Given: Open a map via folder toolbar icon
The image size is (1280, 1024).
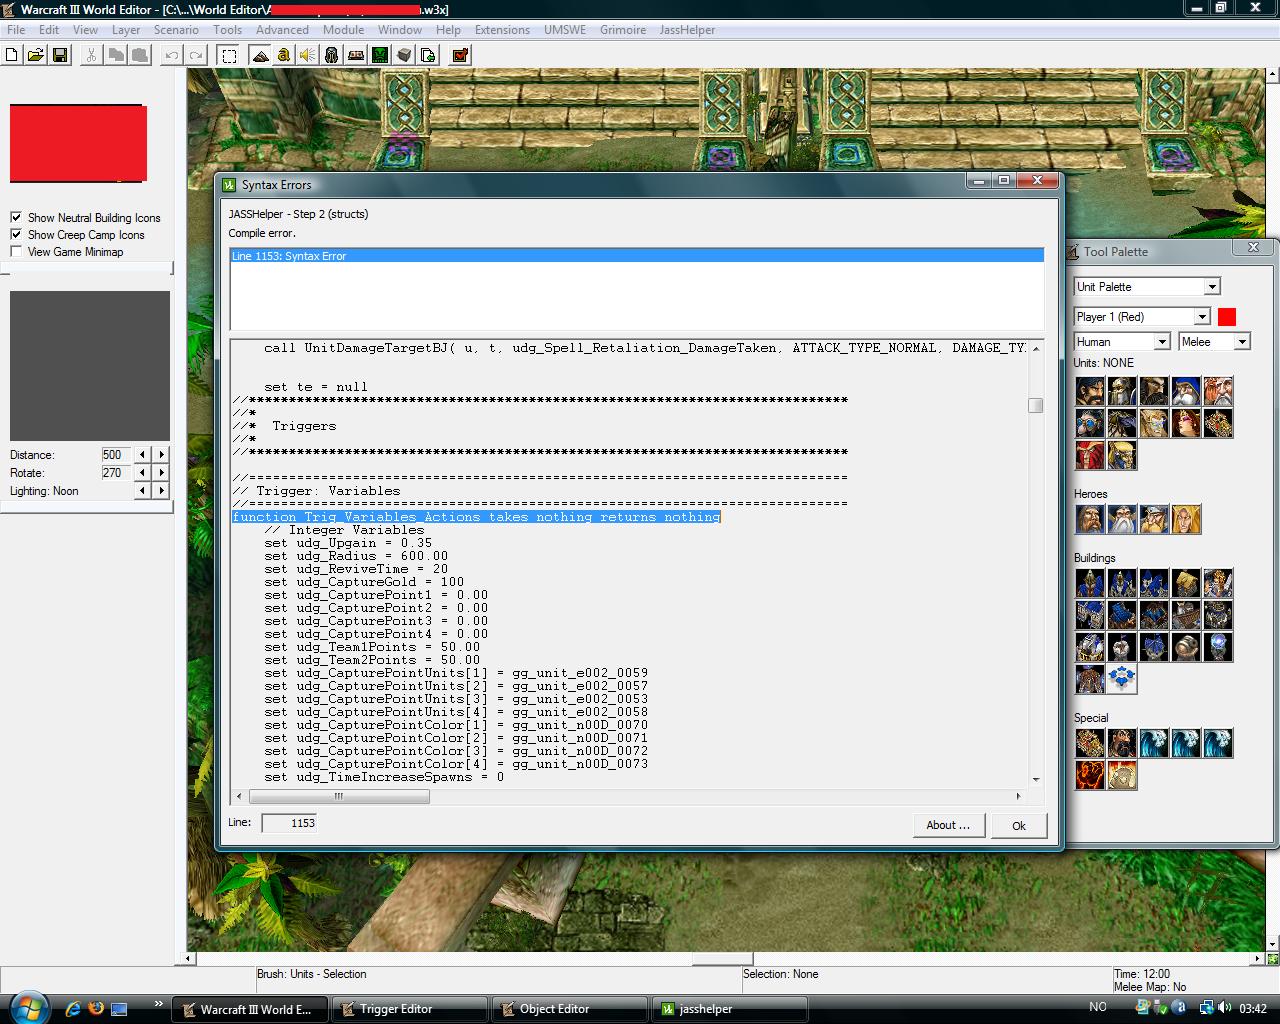Looking at the screenshot, I should [x=36, y=55].
